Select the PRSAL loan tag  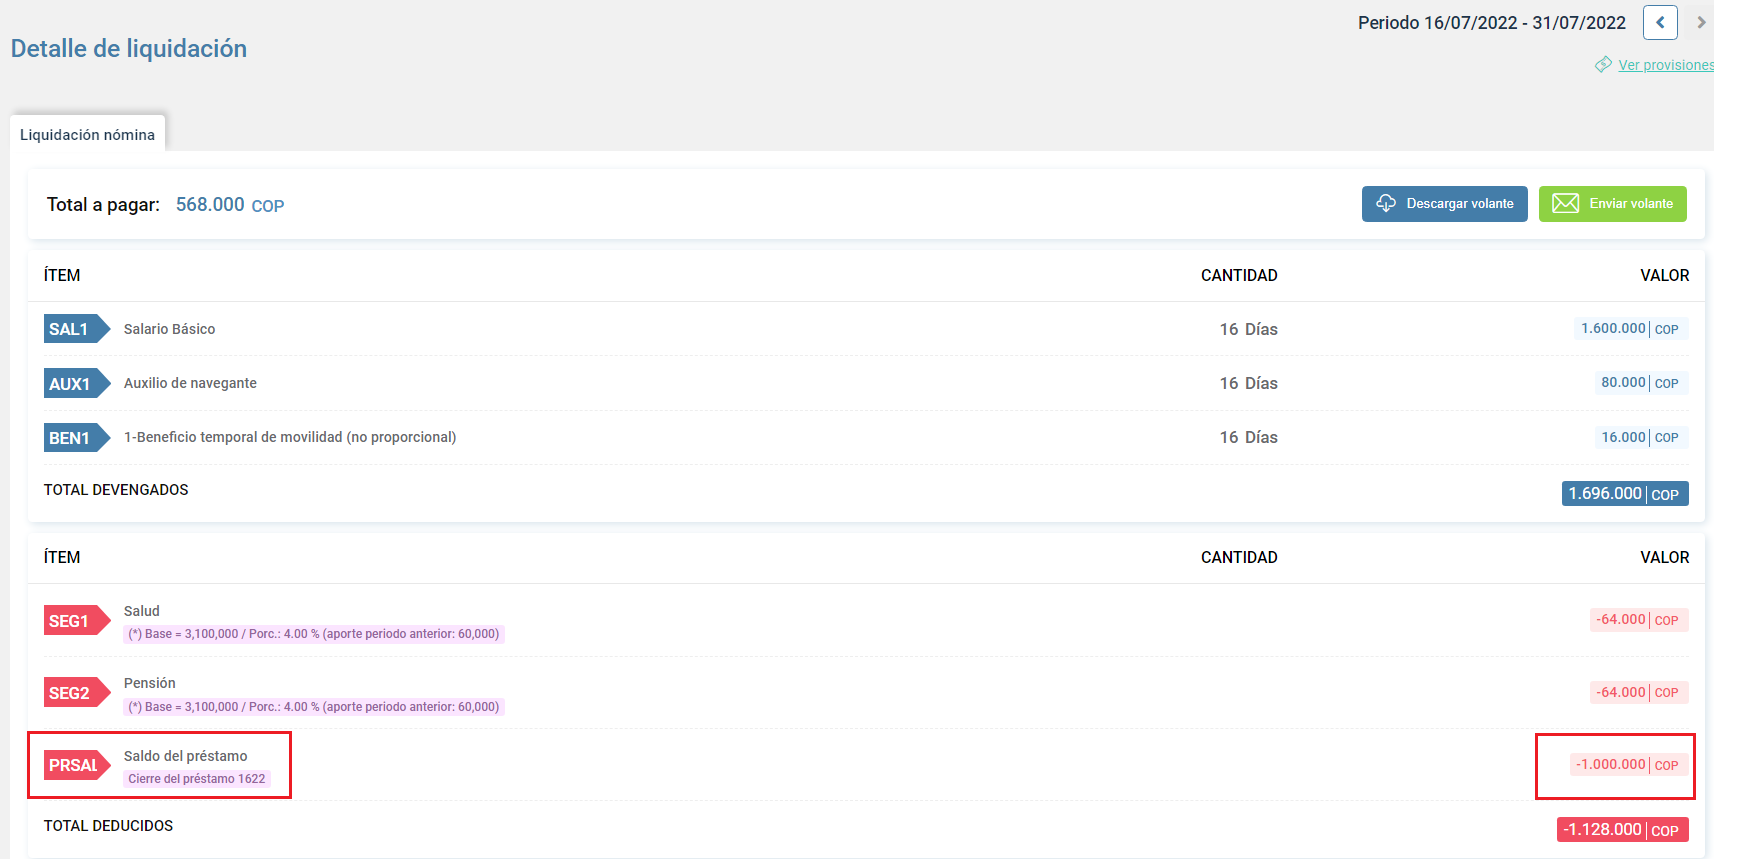tap(76, 765)
